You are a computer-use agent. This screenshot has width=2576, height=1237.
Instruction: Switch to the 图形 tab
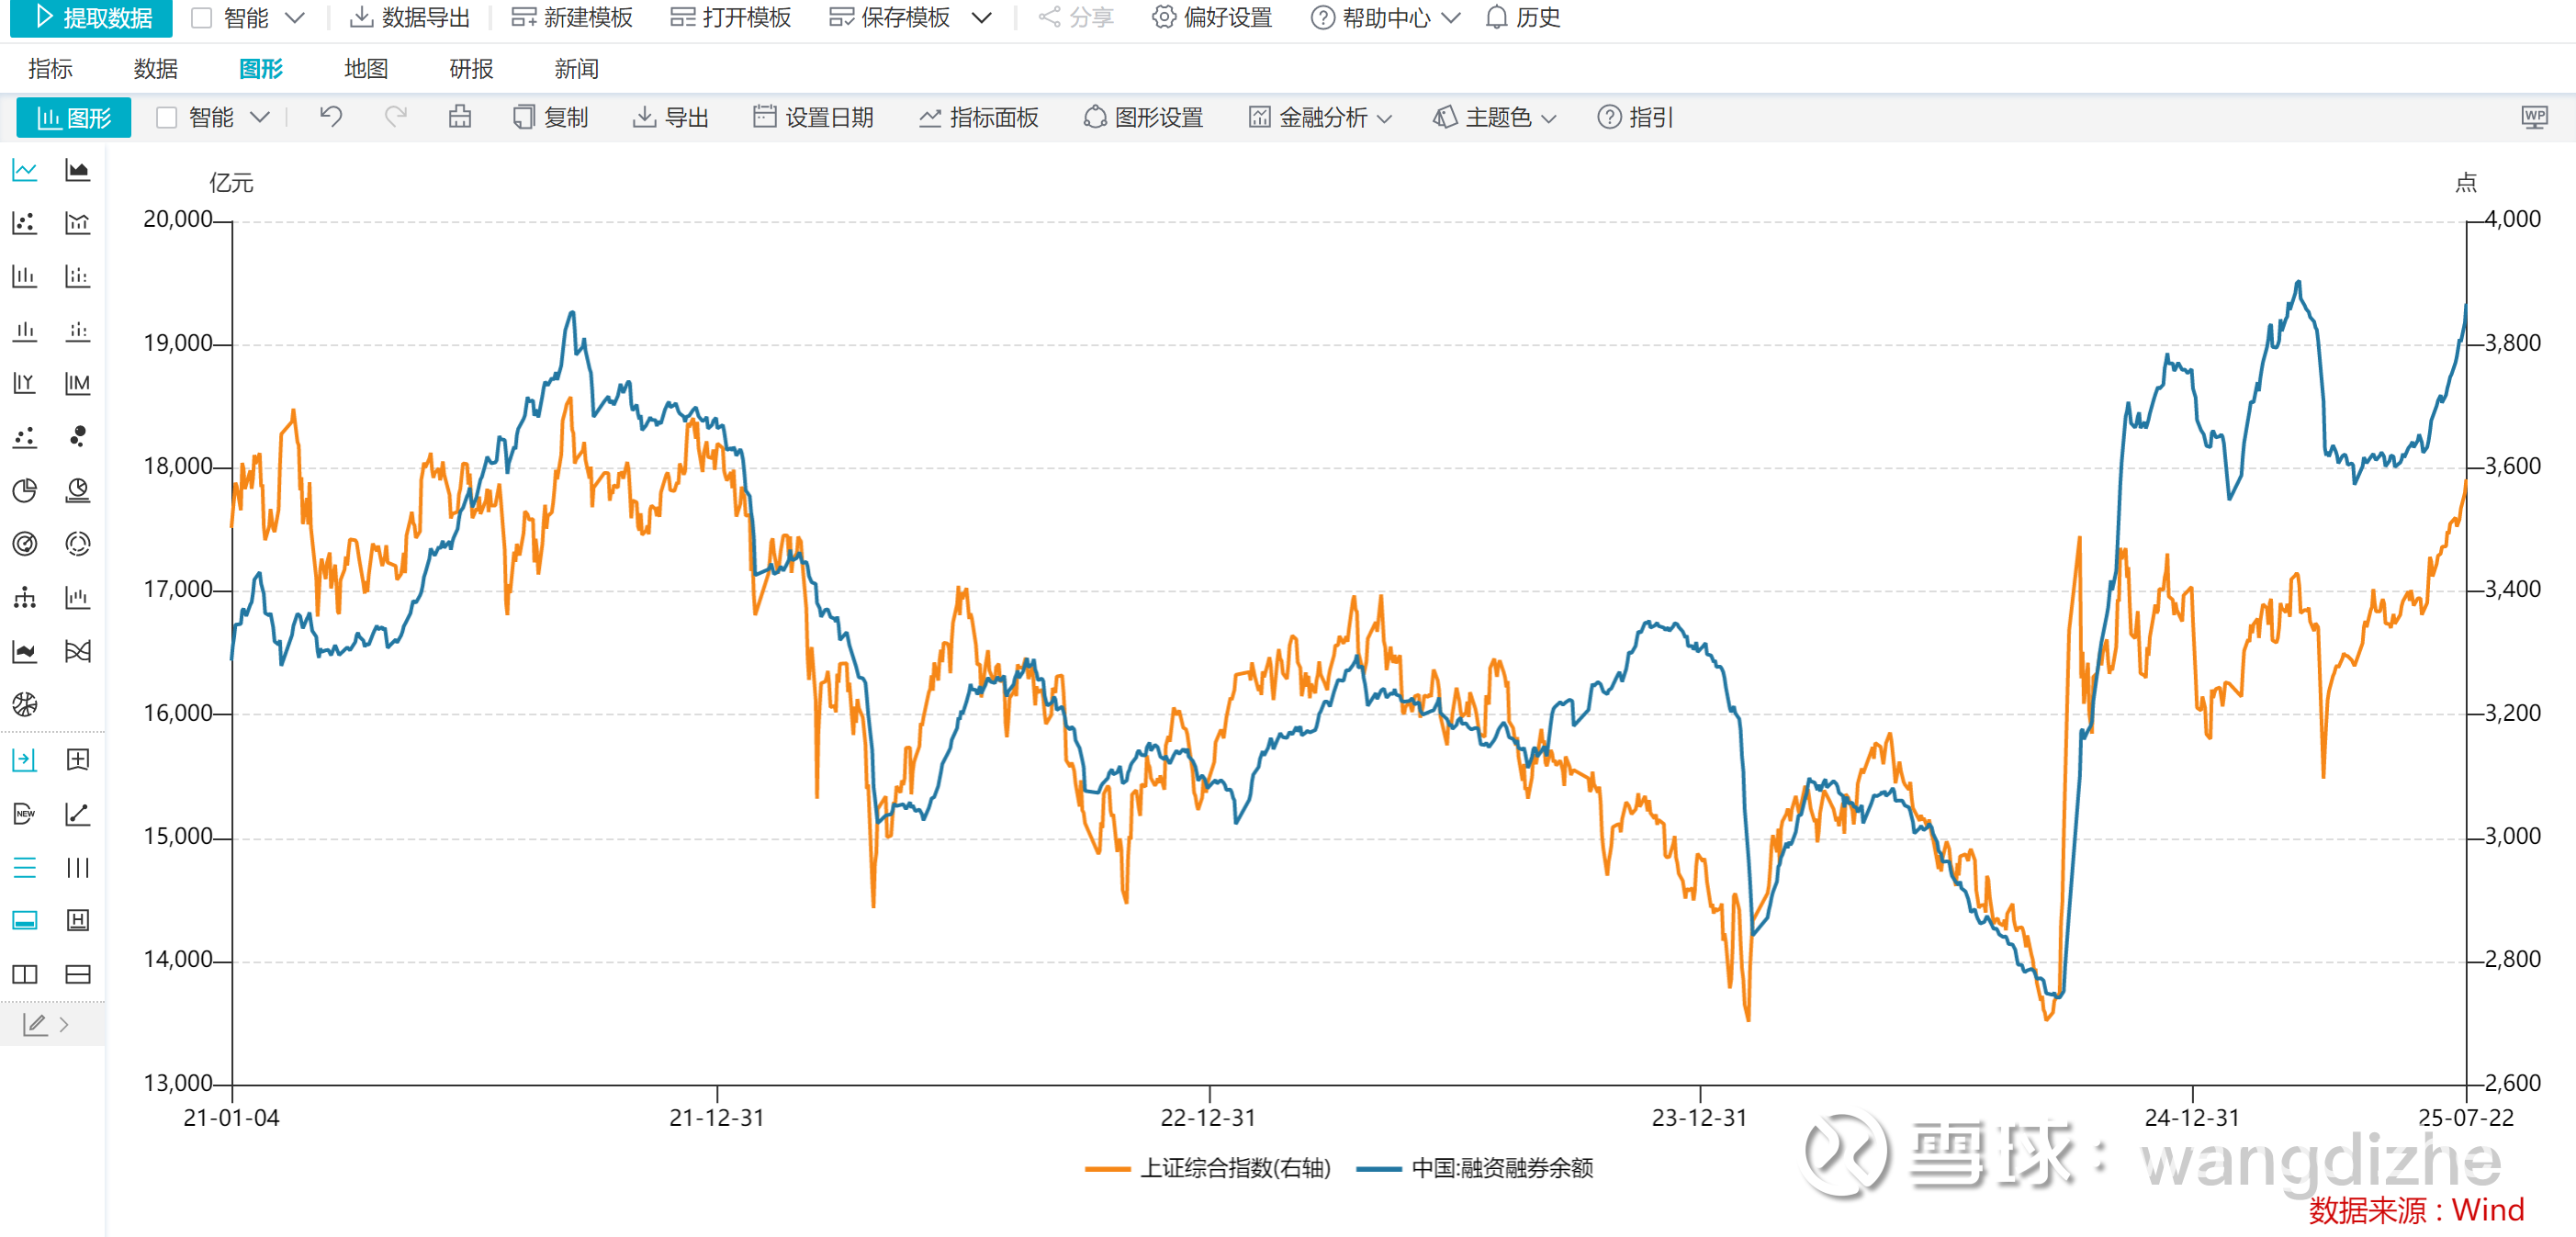point(261,69)
